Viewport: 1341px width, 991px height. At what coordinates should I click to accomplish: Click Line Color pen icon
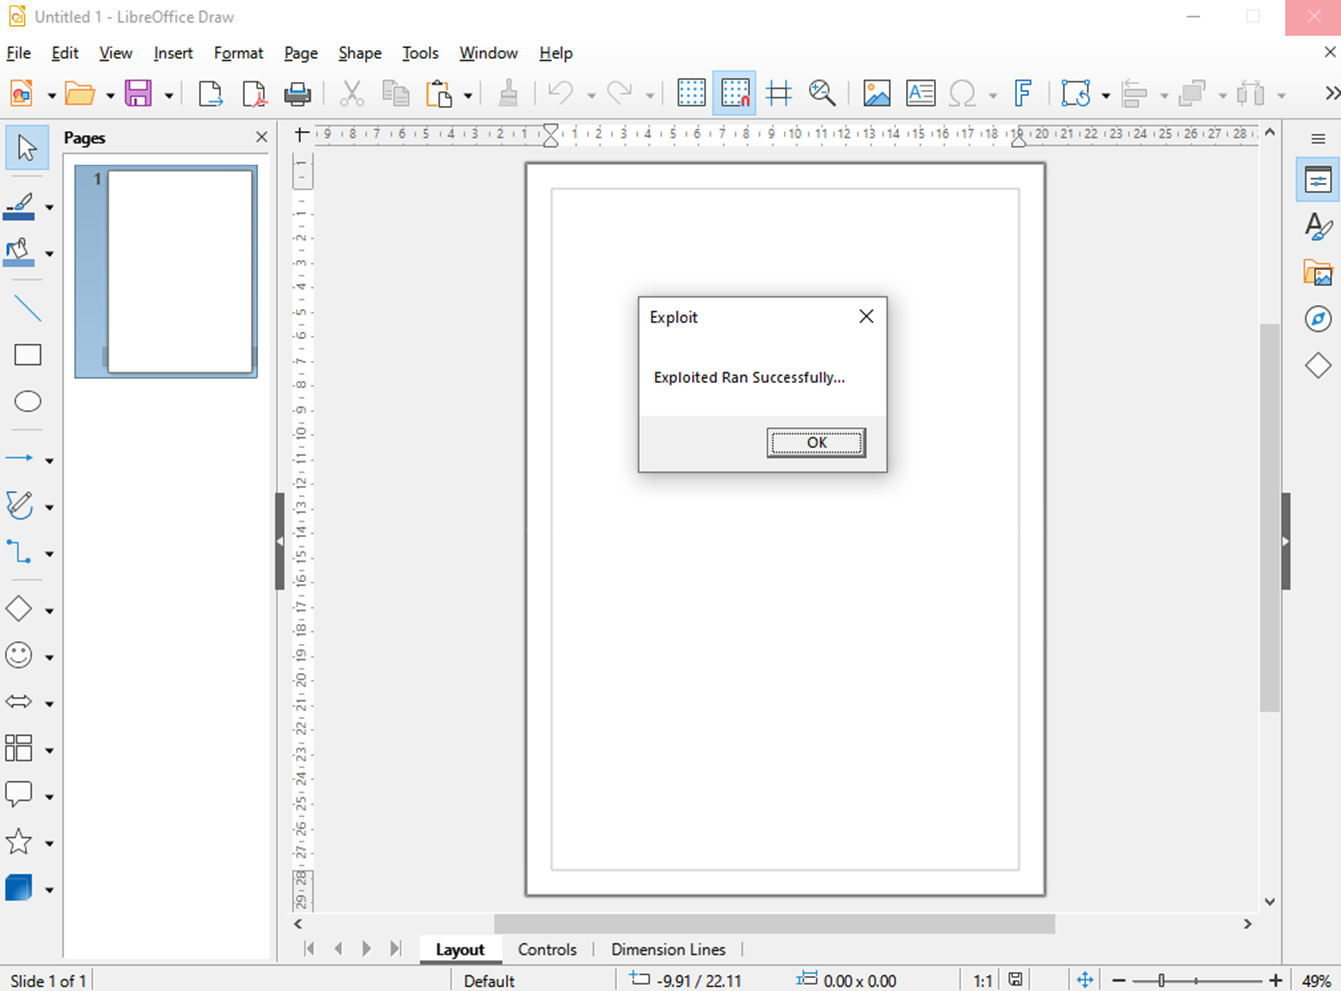[19, 206]
